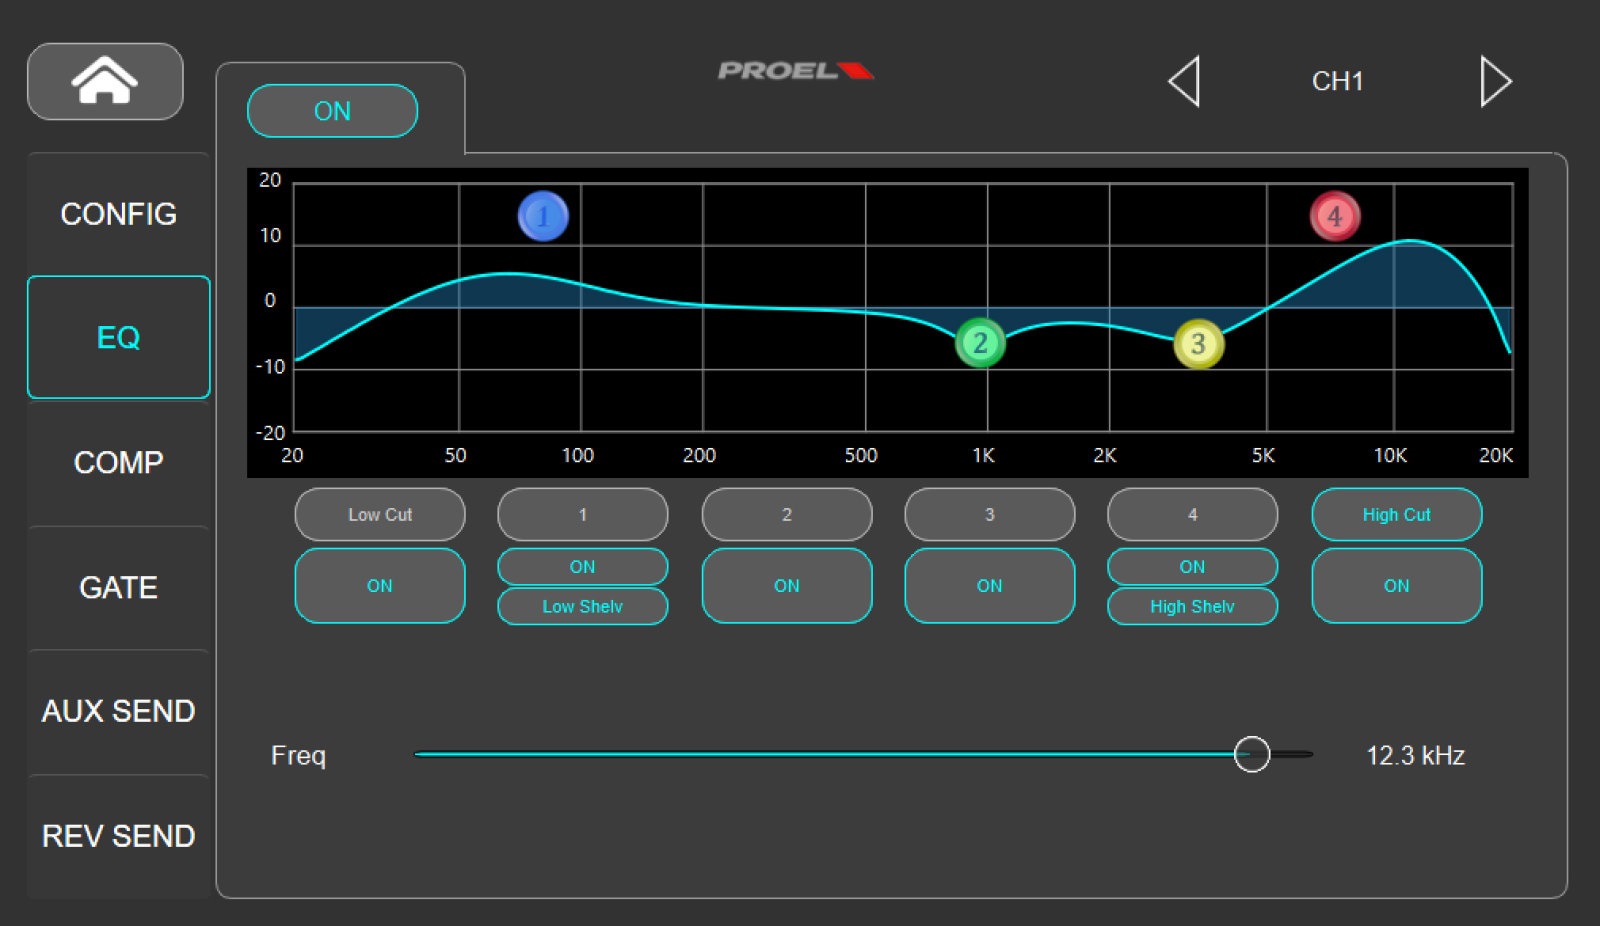
Task: Toggle band 4 ON switch
Action: point(1192,567)
